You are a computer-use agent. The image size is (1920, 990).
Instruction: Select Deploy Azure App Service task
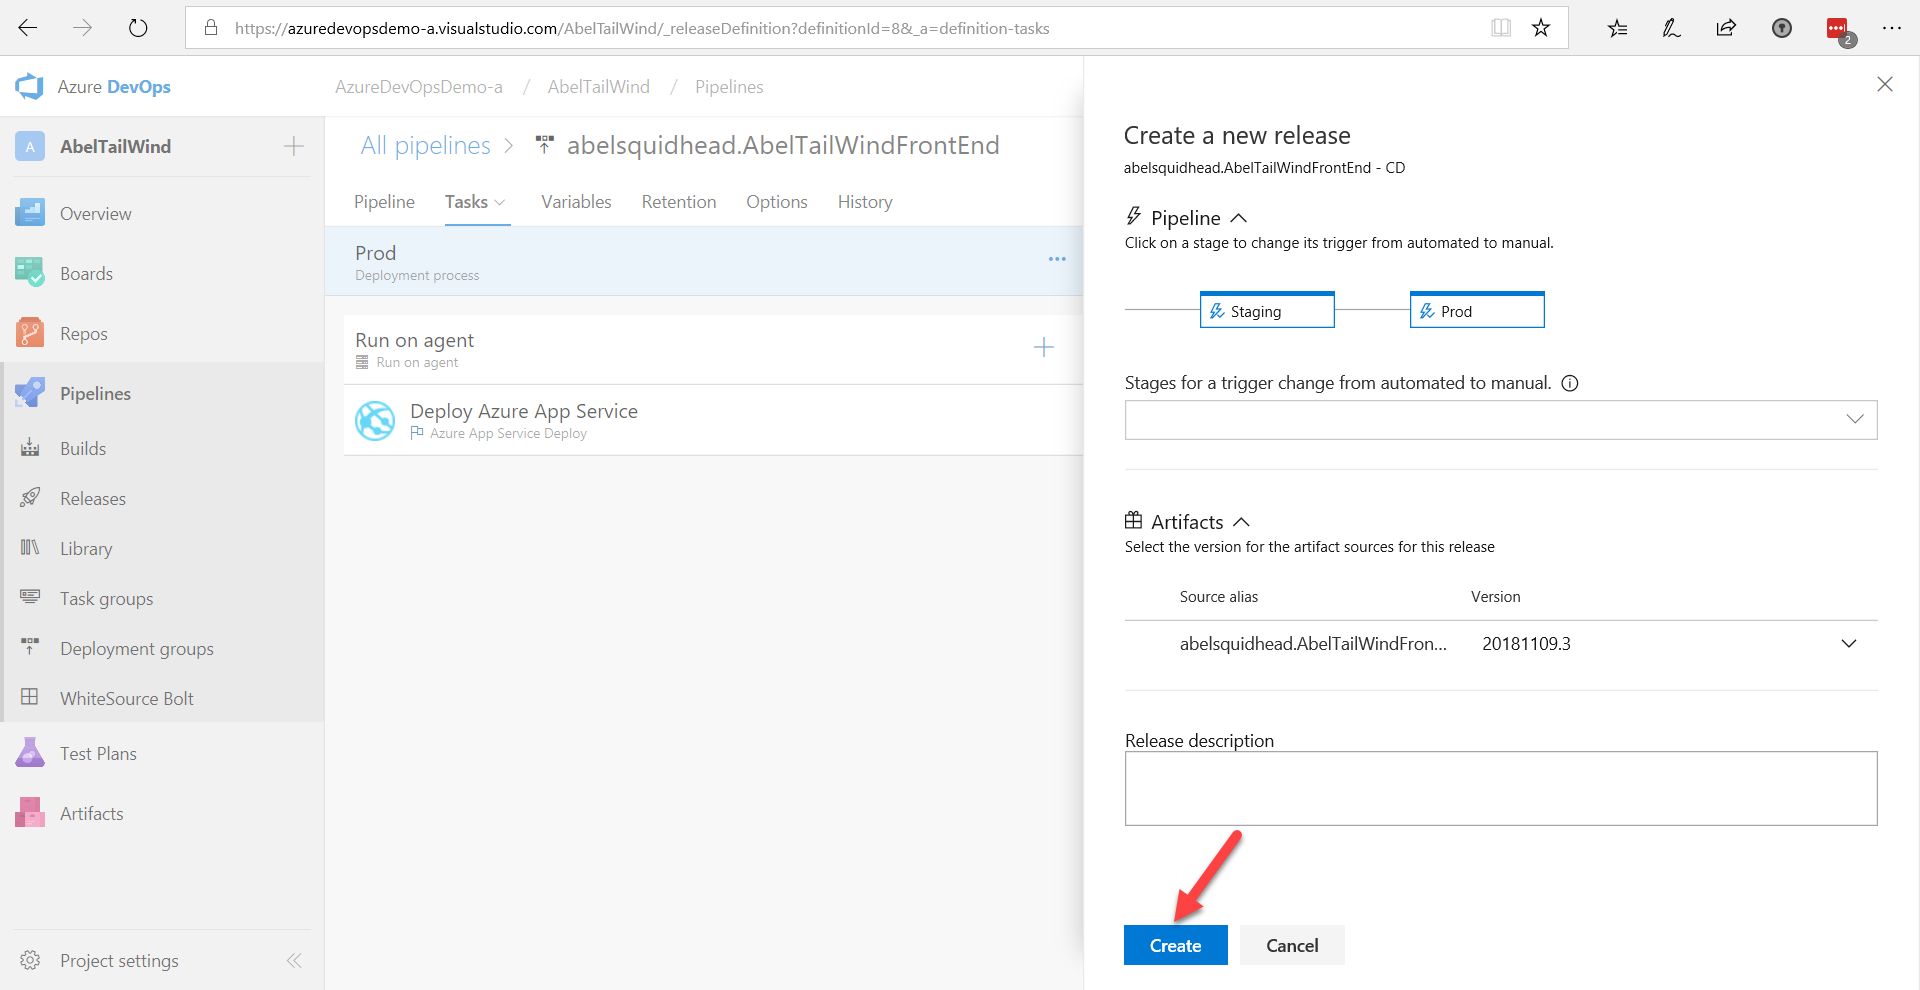[x=714, y=421]
